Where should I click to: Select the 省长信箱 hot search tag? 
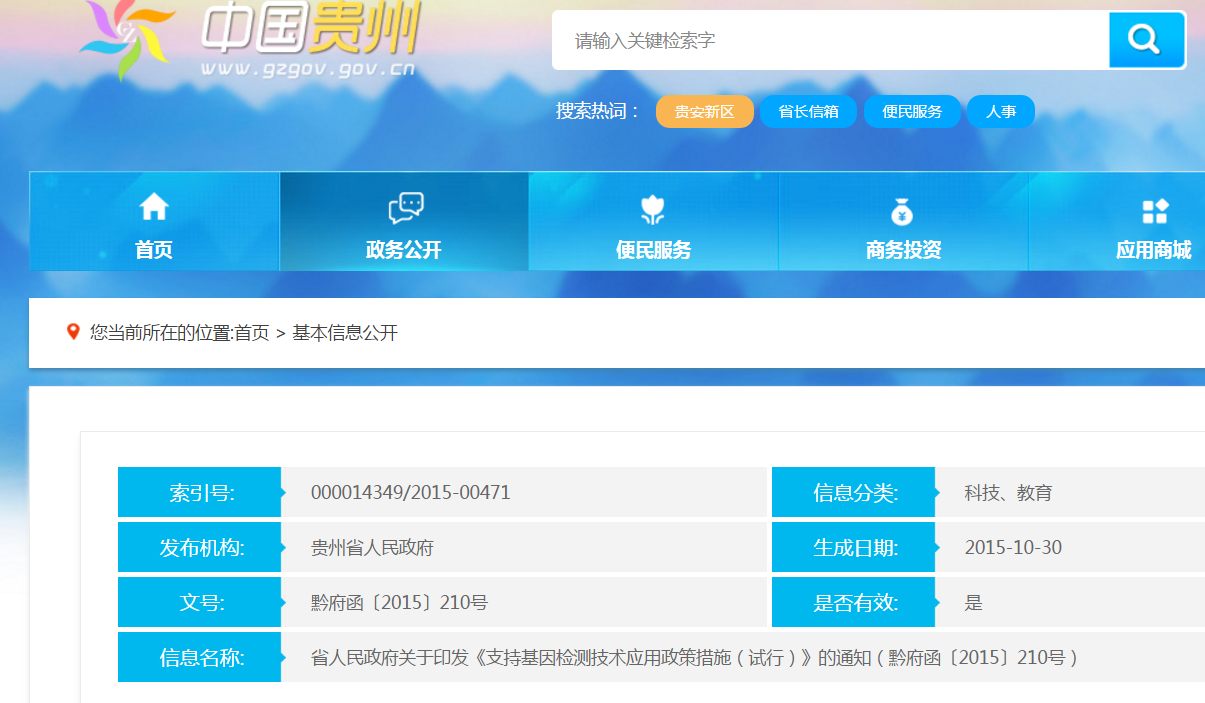click(x=808, y=112)
